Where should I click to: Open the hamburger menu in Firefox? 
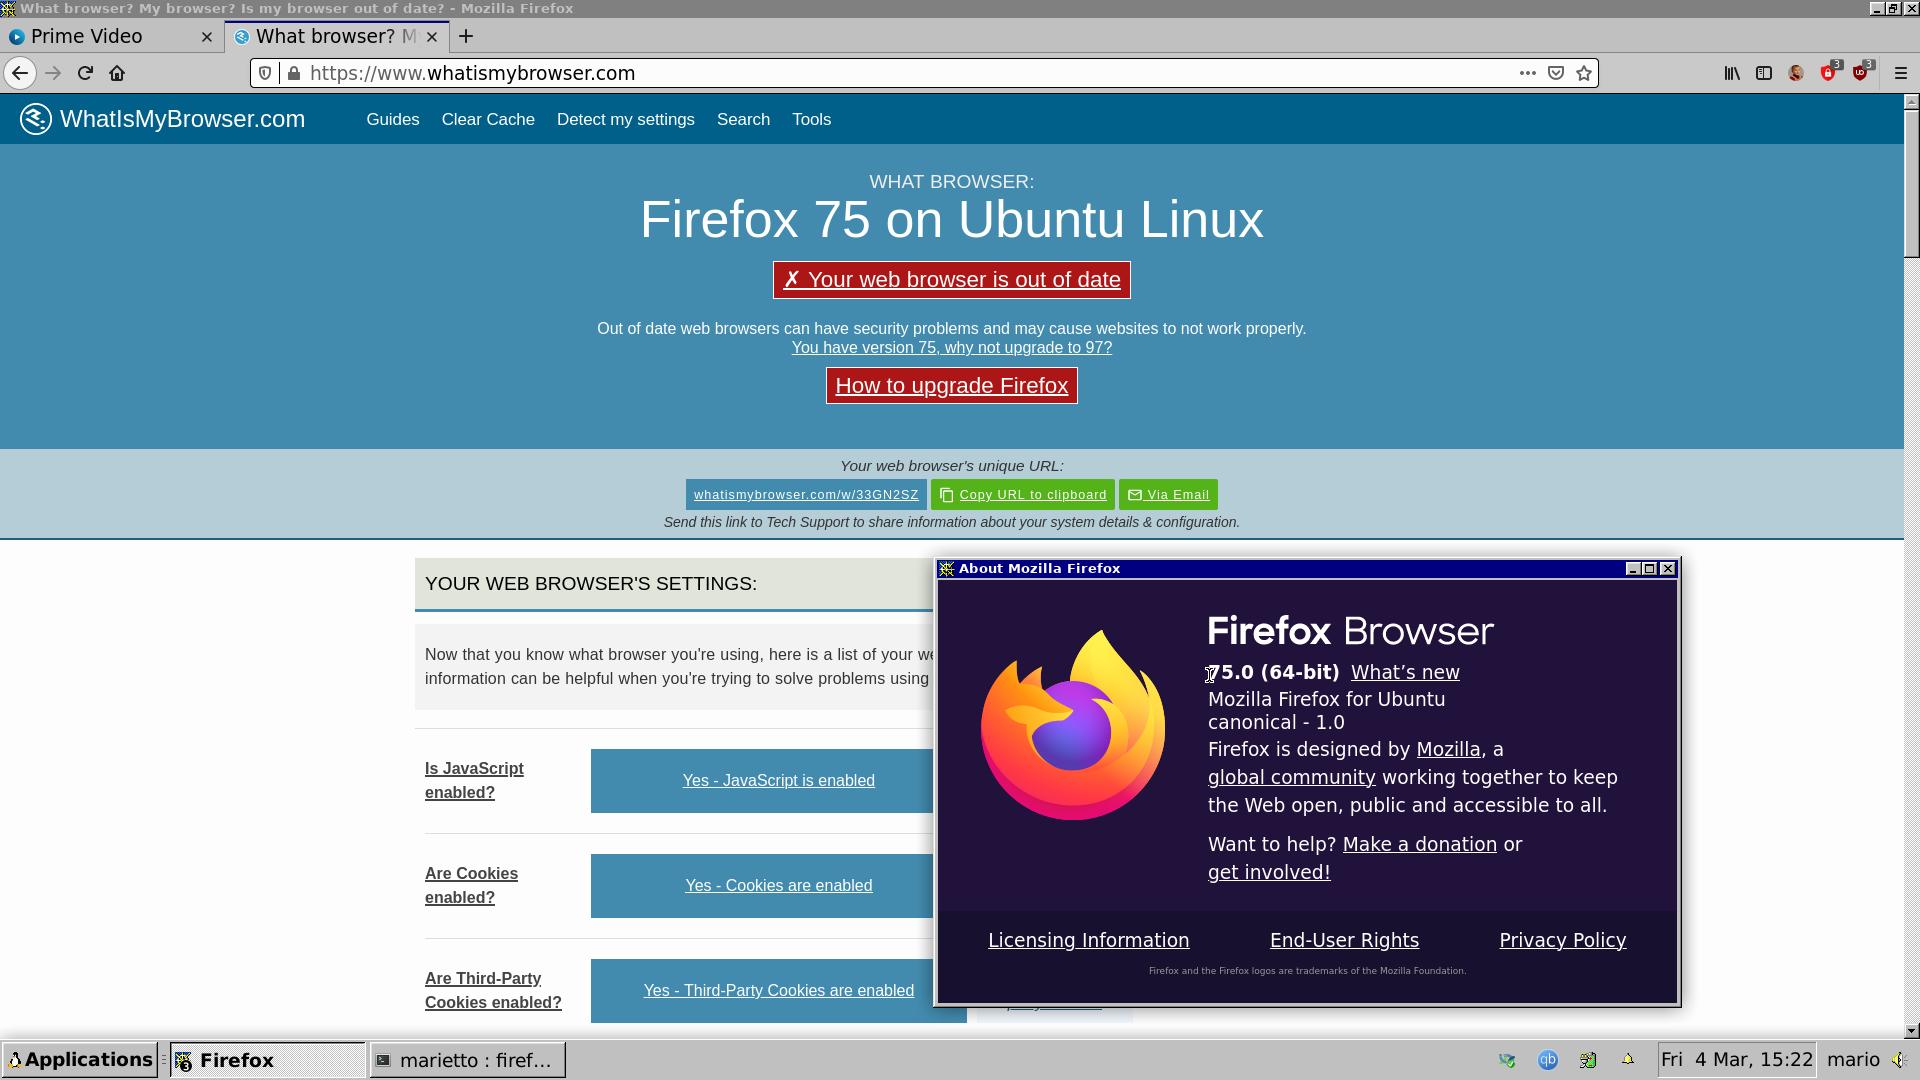[1900, 72]
